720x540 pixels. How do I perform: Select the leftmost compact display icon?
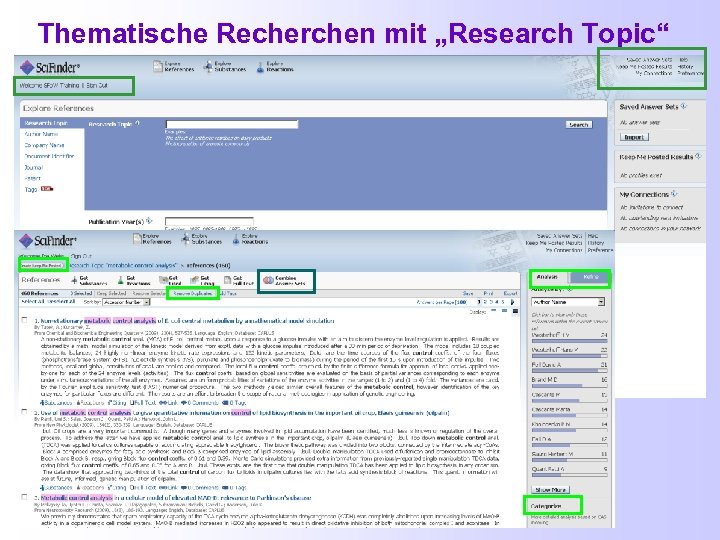(x=494, y=311)
